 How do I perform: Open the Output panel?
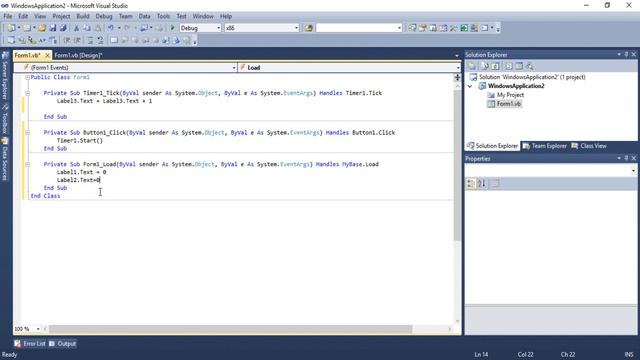point(62,344)
